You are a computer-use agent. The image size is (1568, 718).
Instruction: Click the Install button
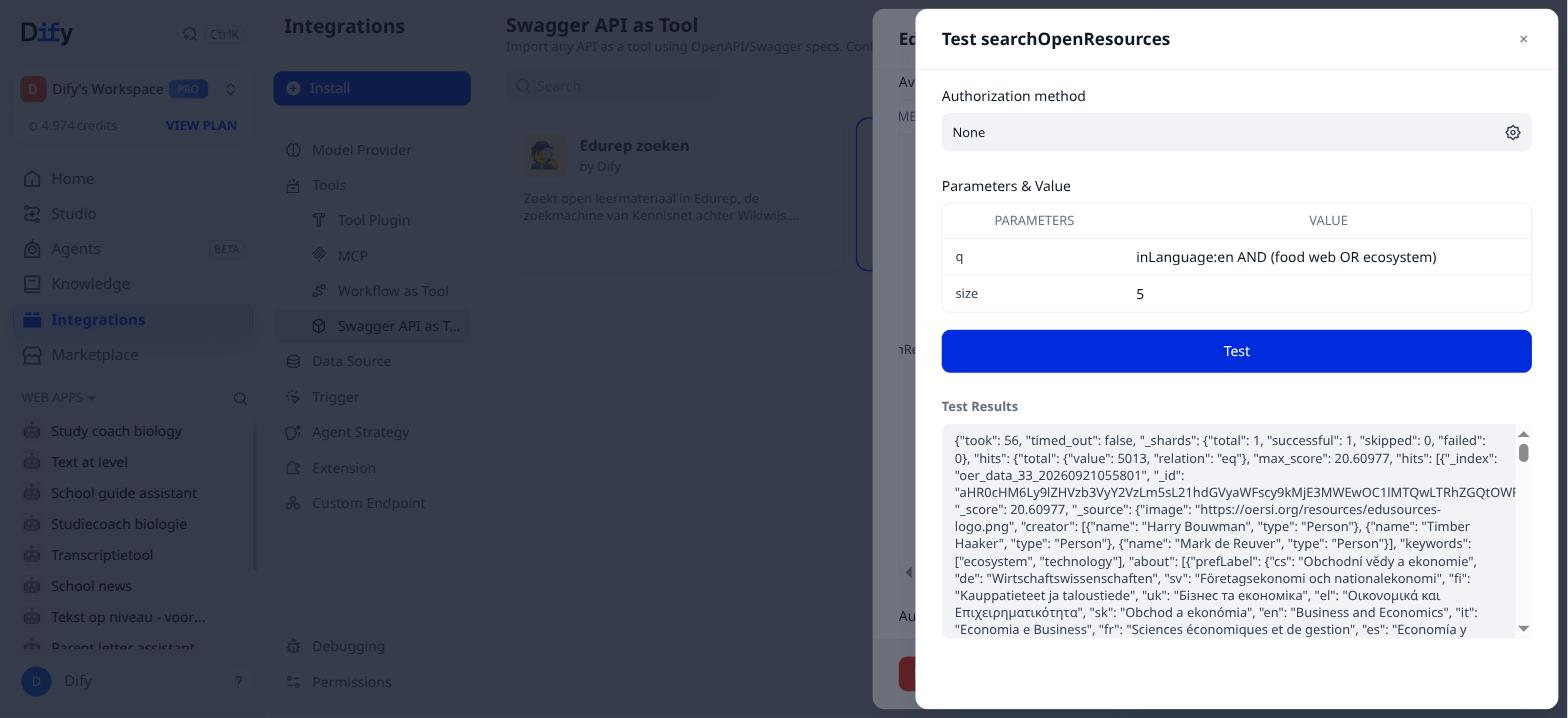coord(372,88)
